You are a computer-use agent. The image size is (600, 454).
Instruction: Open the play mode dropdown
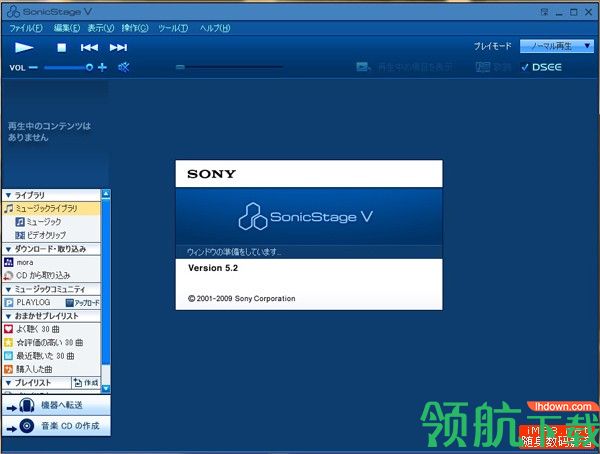[556, 46]
